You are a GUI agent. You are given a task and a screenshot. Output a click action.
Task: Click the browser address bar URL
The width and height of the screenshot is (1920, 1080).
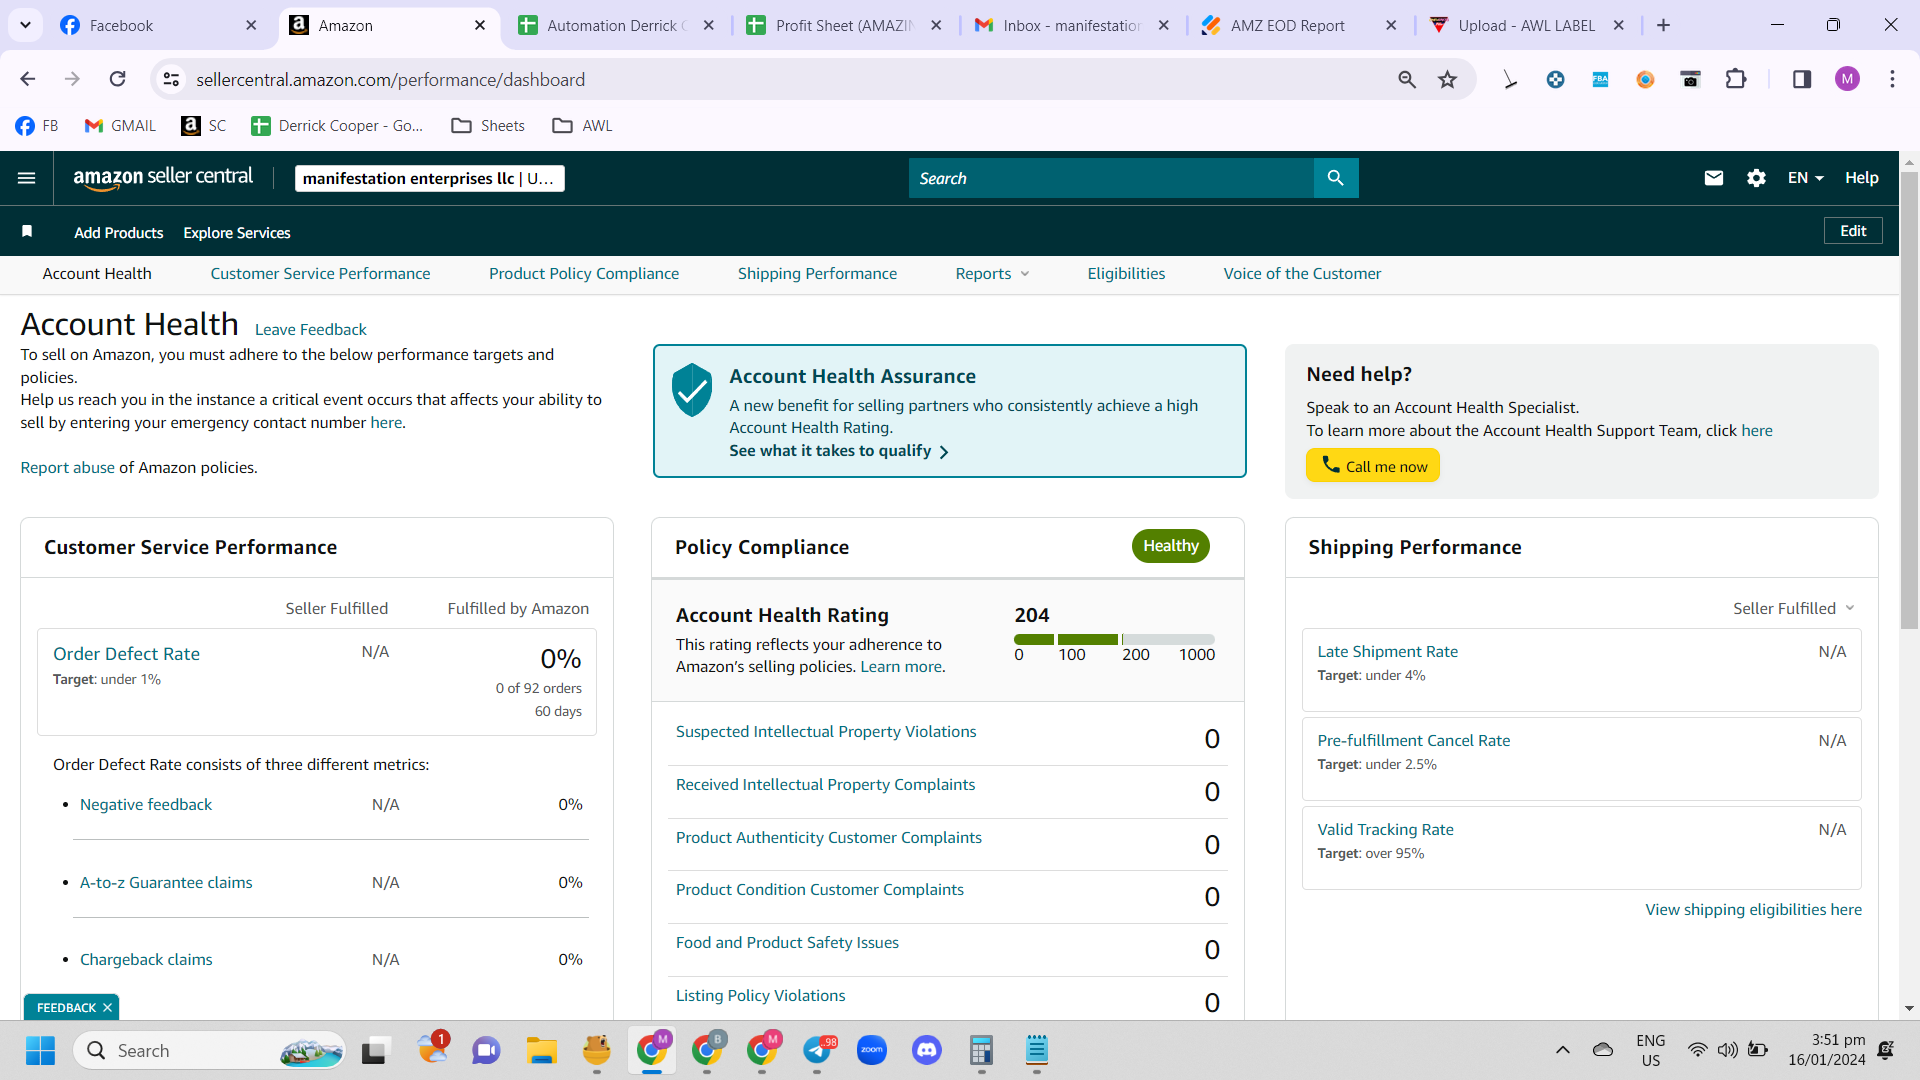point(390,79)
